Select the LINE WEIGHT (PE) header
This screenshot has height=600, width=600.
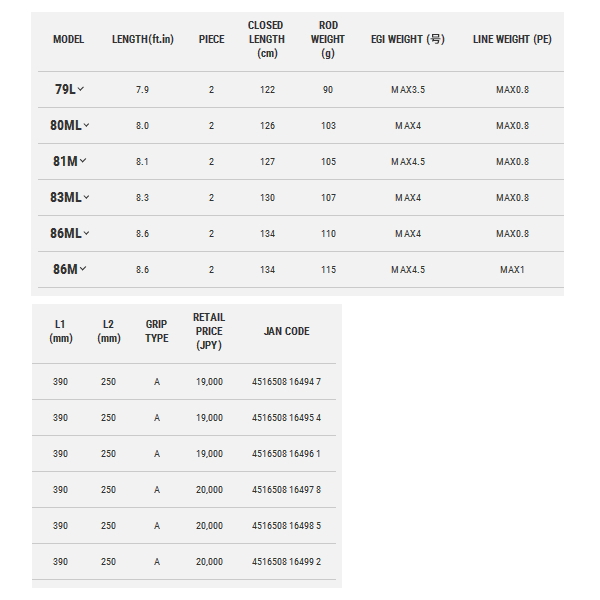512,39
